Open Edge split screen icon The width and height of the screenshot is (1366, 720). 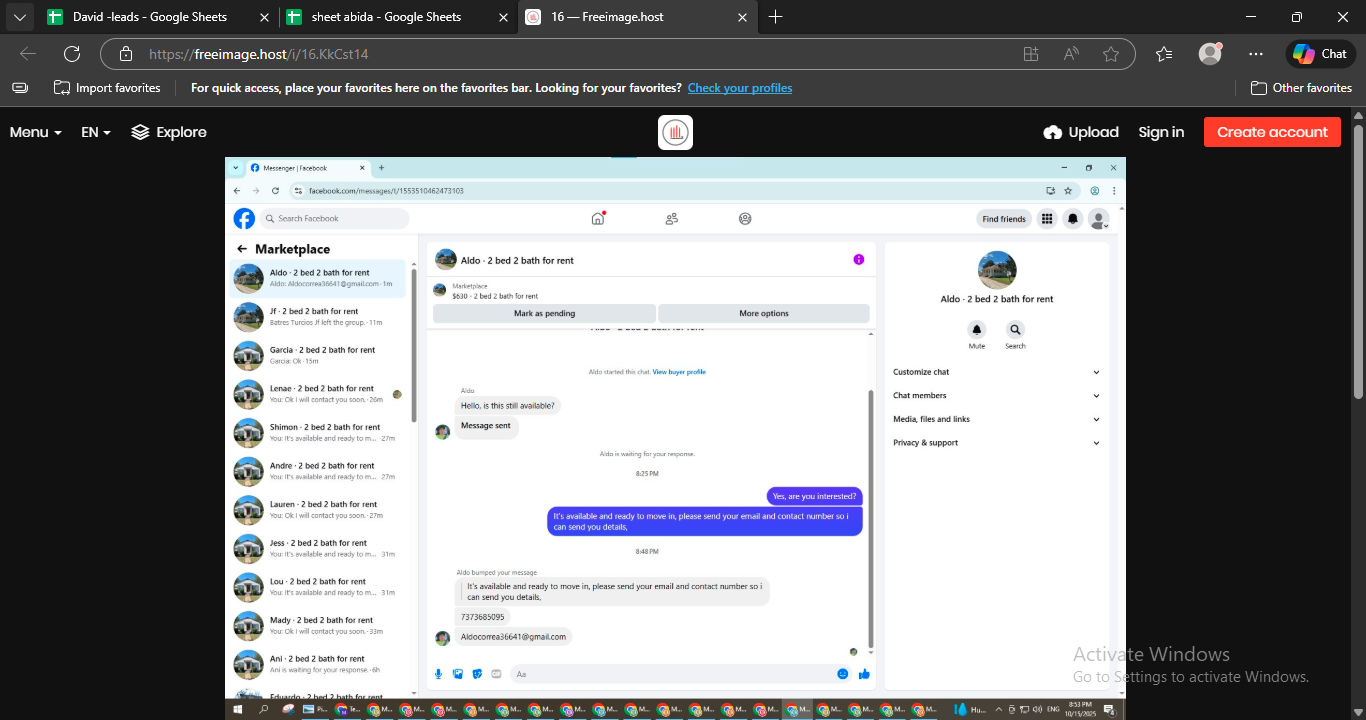(1031, 54)
